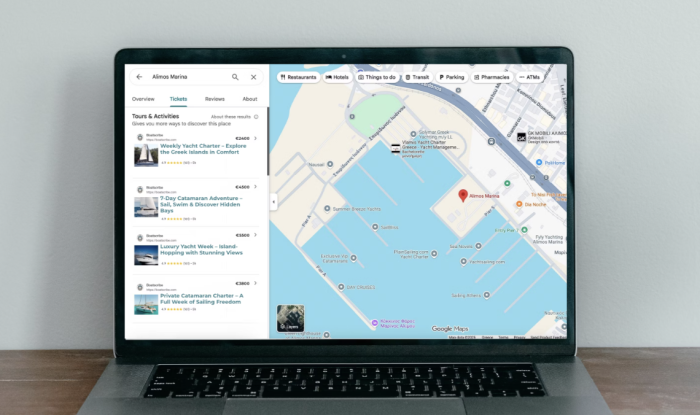Screen dimensions: 700x415
Task: Expand the €4500 Catamaran Adventure chevron
Action: click(x=255, y=187)
